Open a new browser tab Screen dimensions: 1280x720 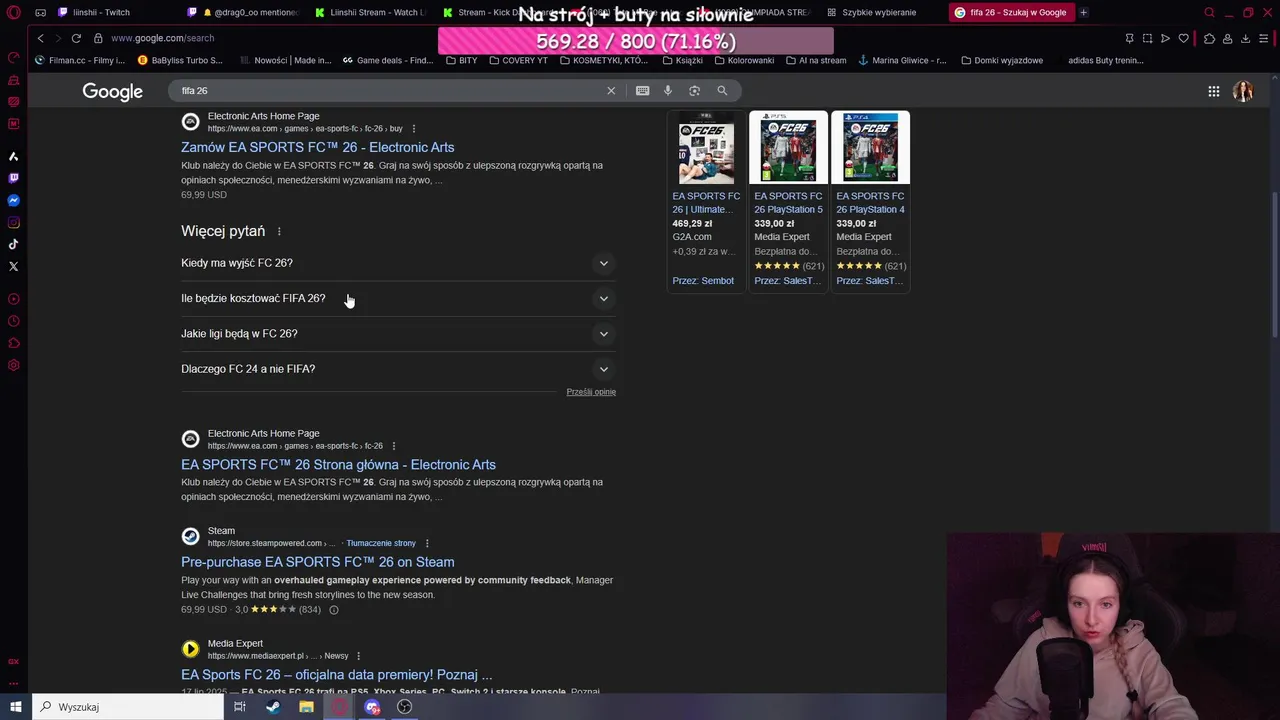[1083, 13]
